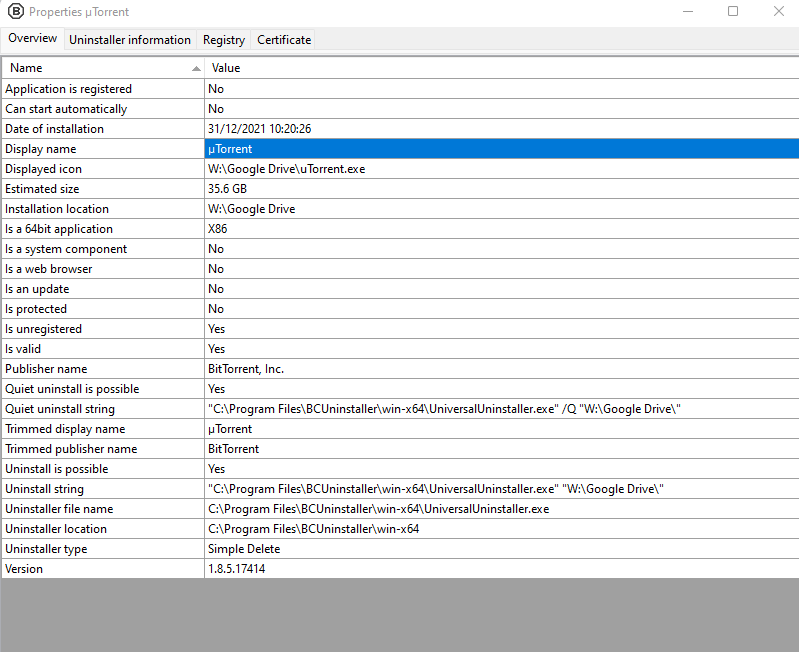Screen dimensions: 799x652
Task: Minimize the Properties µTorrent window
Action: 688,11
